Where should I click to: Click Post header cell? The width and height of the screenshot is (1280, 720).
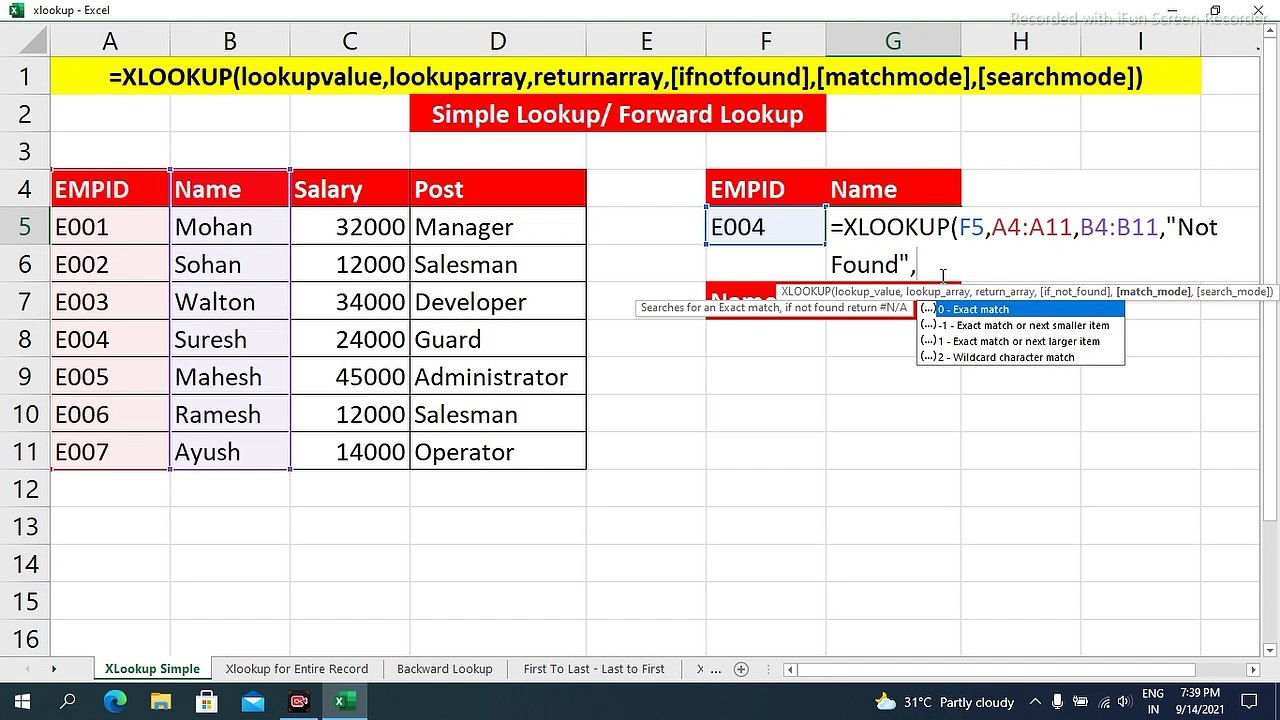(x=498, y=189)
